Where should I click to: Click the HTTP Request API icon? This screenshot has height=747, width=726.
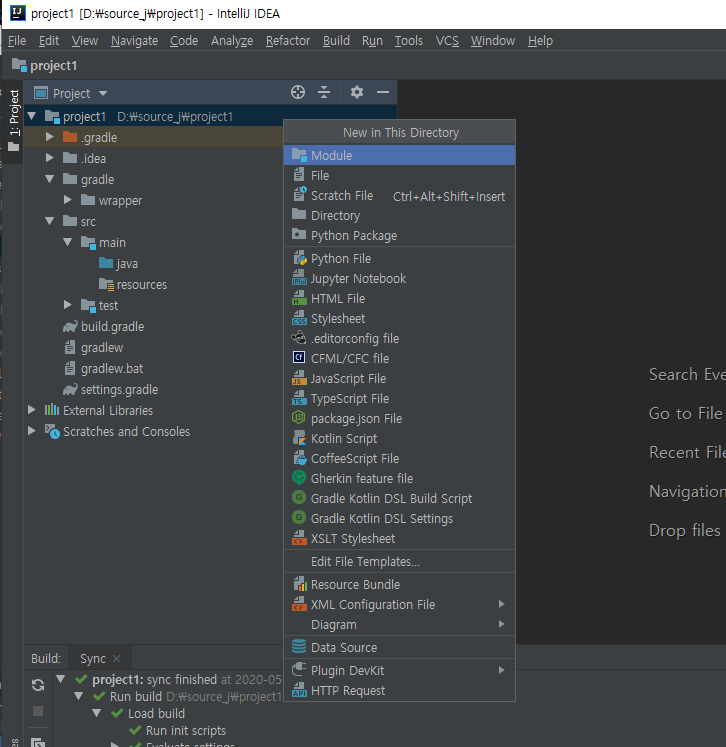click(299, 690)
